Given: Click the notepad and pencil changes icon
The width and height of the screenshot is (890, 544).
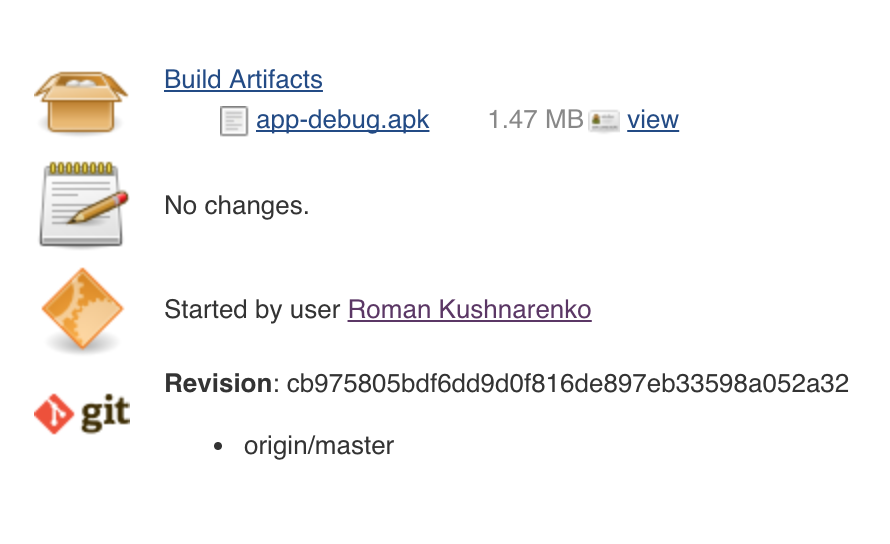Looking at the screenshot, I should pyautogui.click(x=82, y=205).
